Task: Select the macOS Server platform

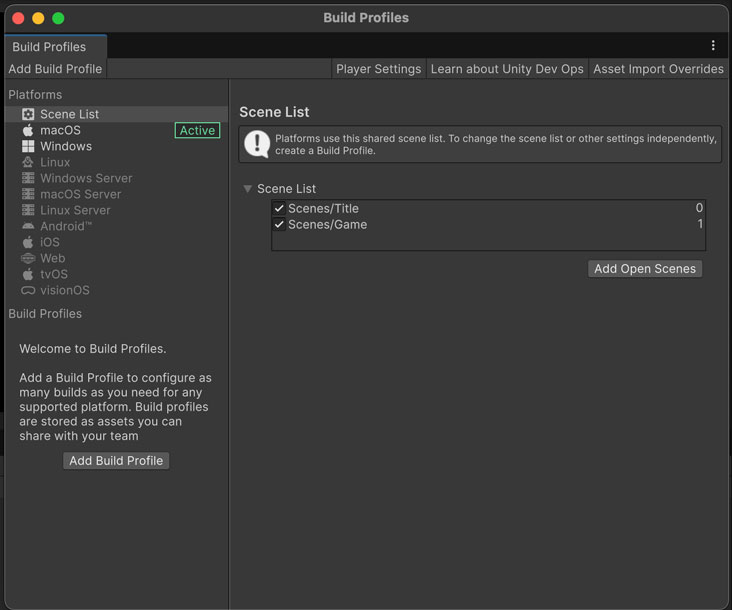Action: pos(116,194)
